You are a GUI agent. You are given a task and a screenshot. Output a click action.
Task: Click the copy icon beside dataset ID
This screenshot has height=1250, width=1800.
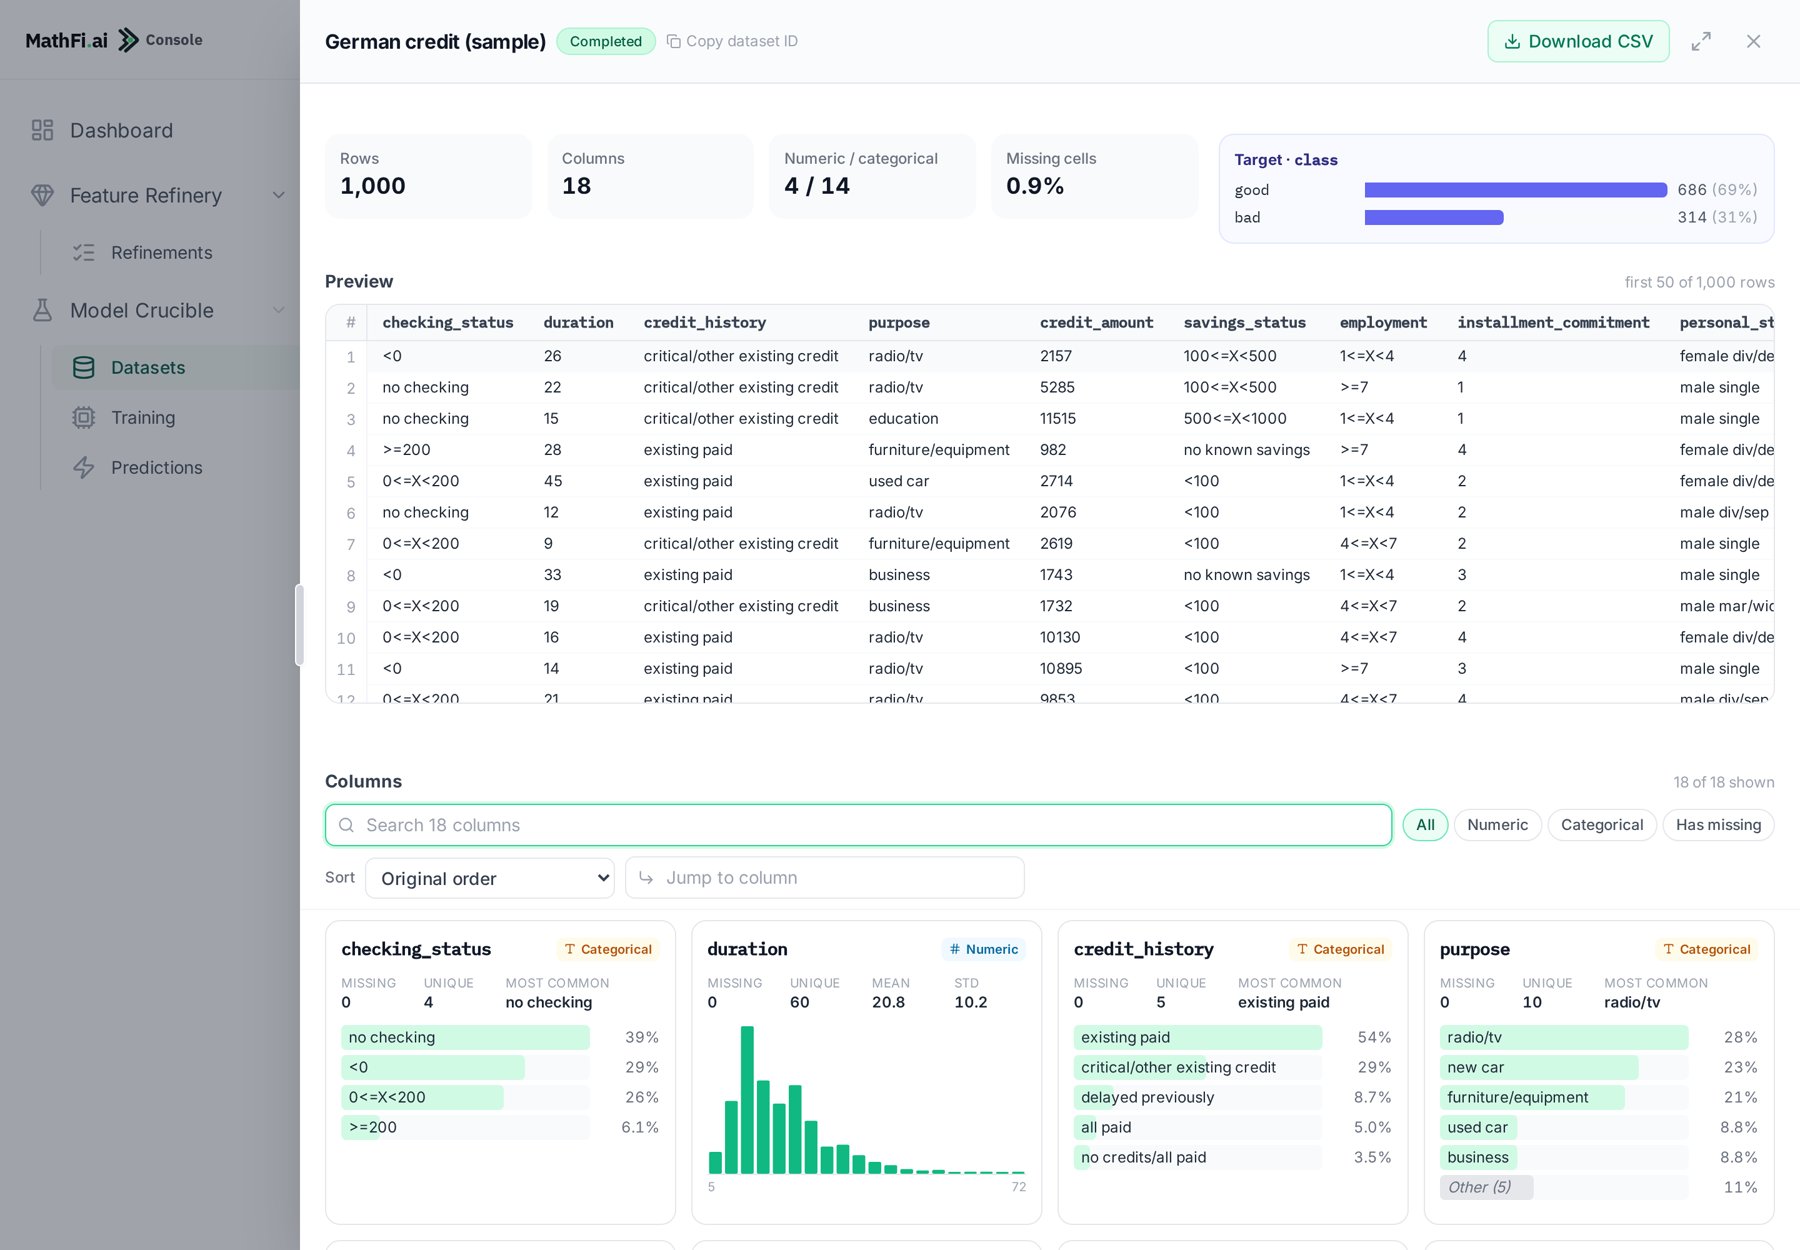674,41
